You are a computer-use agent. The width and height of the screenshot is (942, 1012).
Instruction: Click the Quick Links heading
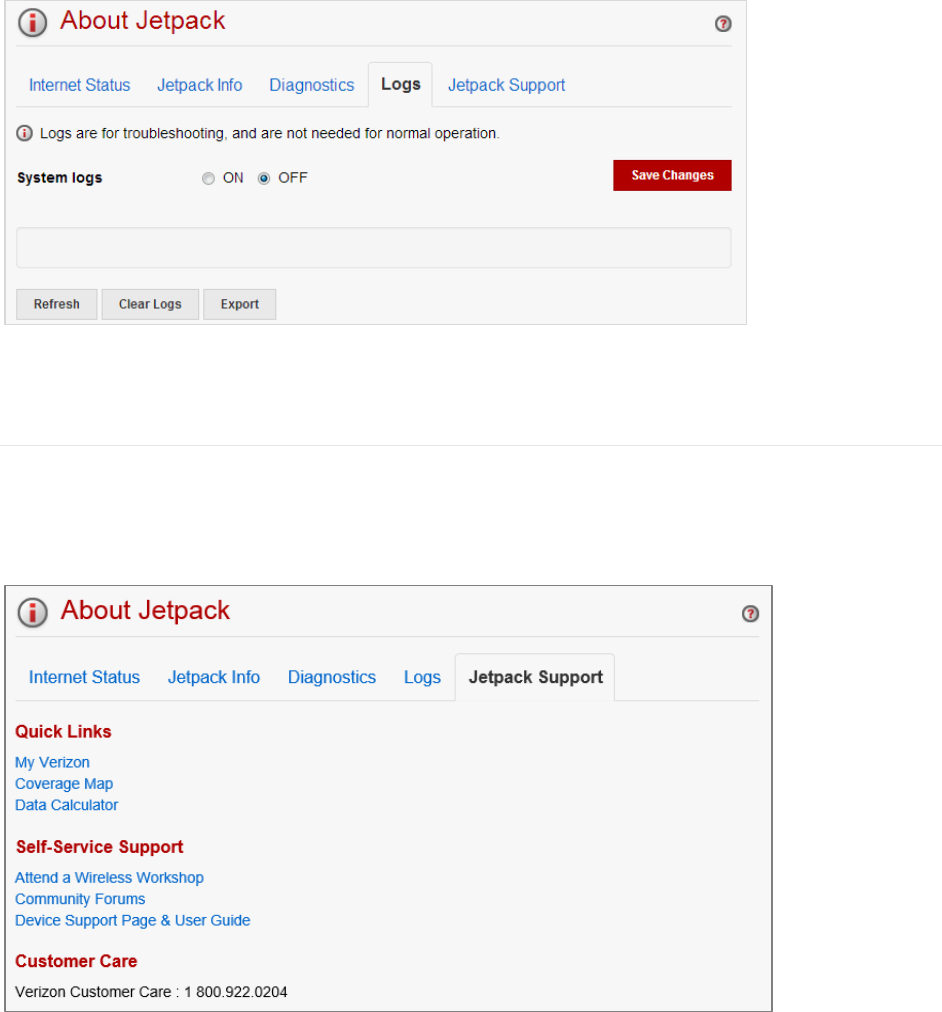63,731
